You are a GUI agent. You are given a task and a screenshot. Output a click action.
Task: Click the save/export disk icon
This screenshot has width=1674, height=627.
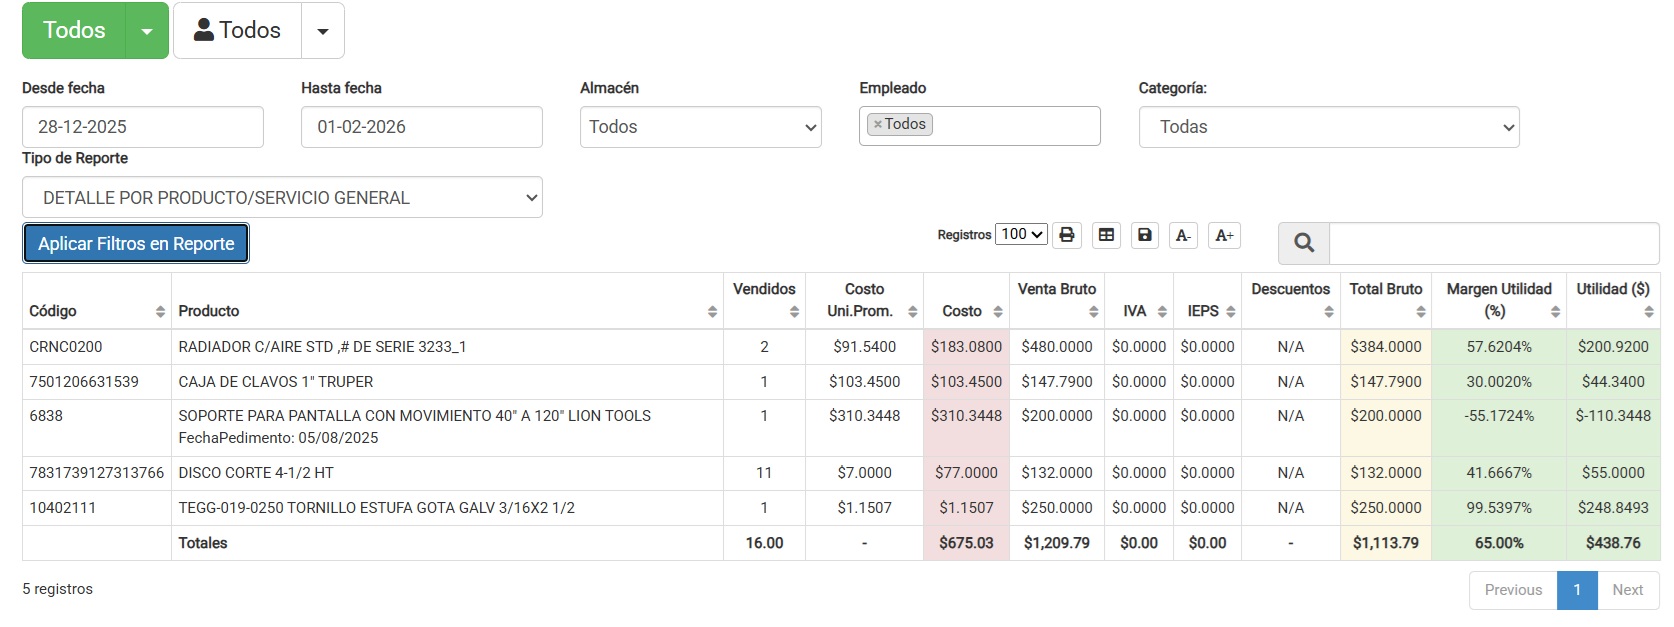tap(1145, 235)
